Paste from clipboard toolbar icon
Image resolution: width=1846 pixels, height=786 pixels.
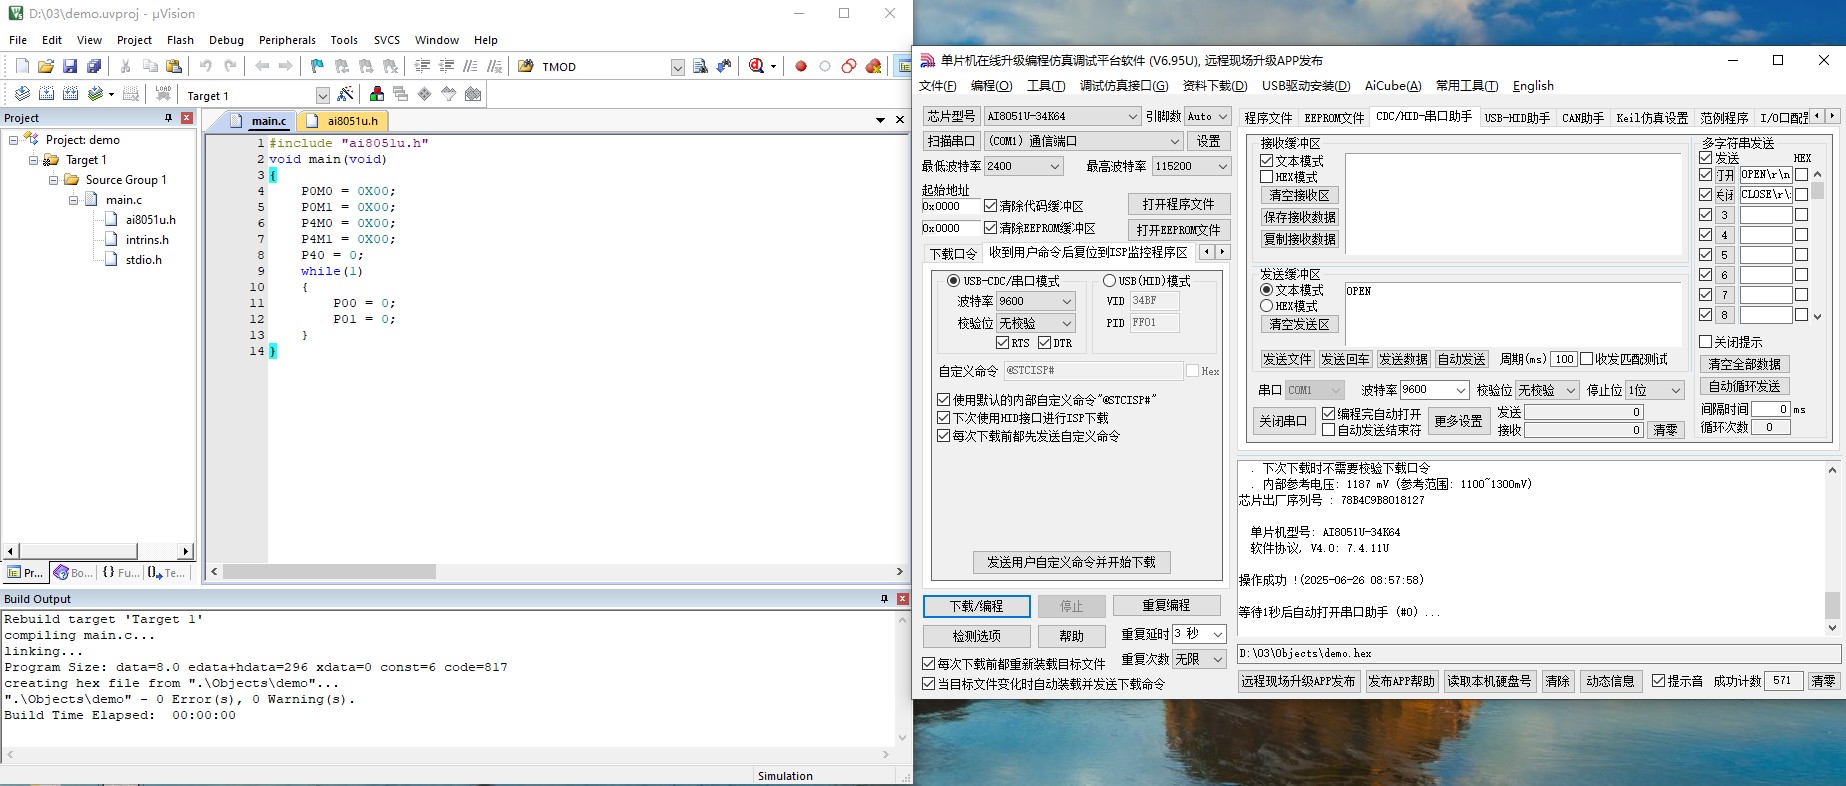point(174,66)
